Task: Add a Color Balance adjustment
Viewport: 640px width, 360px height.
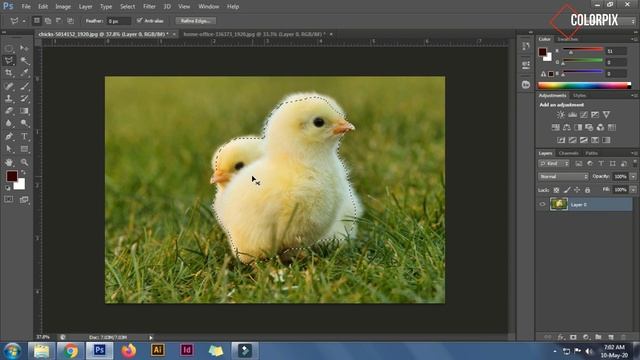Action: (567, 127)
